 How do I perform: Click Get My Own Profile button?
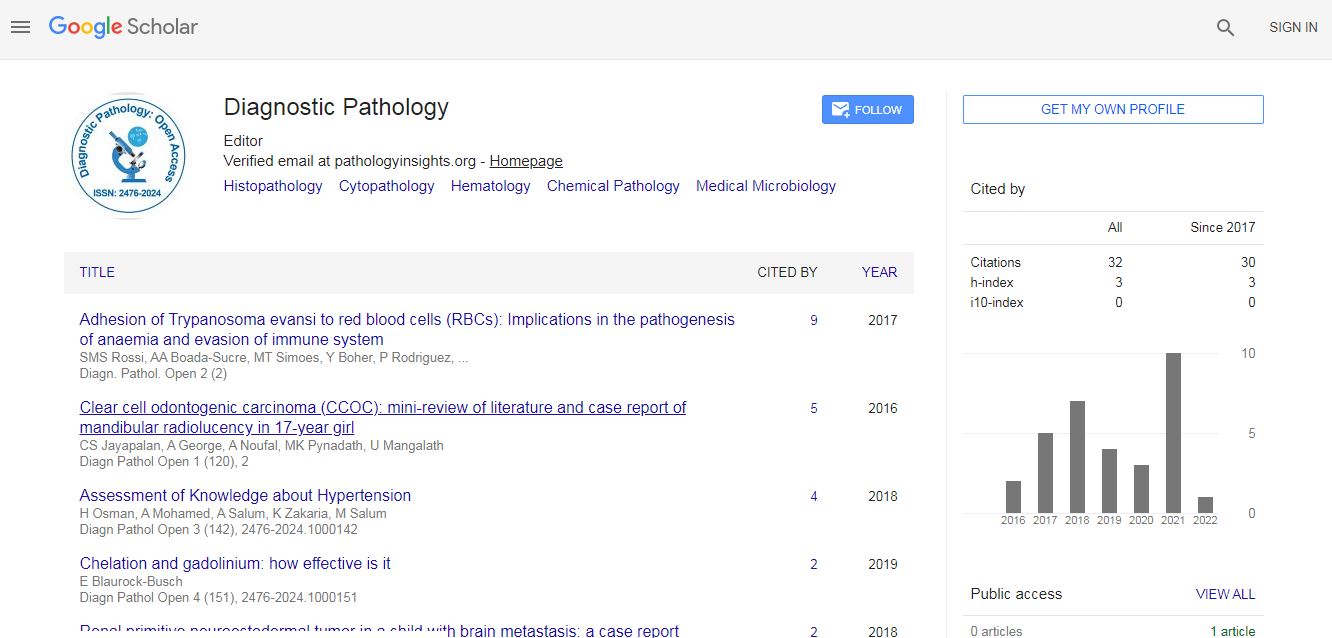[x=1112, y=110]
